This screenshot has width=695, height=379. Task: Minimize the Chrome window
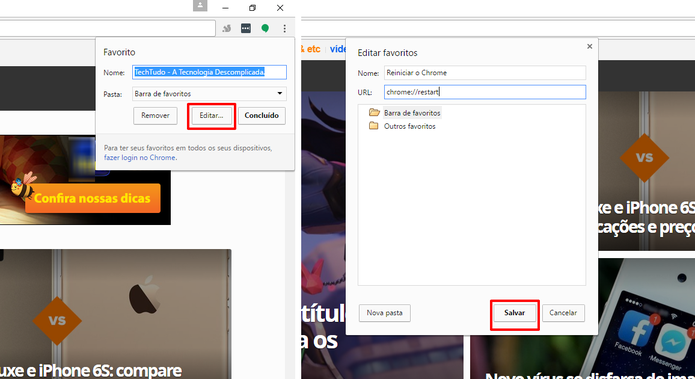point(225,8)
